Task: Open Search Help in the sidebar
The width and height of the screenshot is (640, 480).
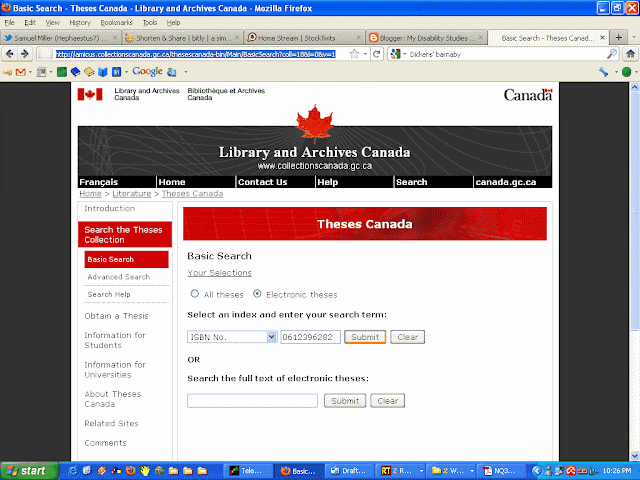Action: click(x=109, y=294)
